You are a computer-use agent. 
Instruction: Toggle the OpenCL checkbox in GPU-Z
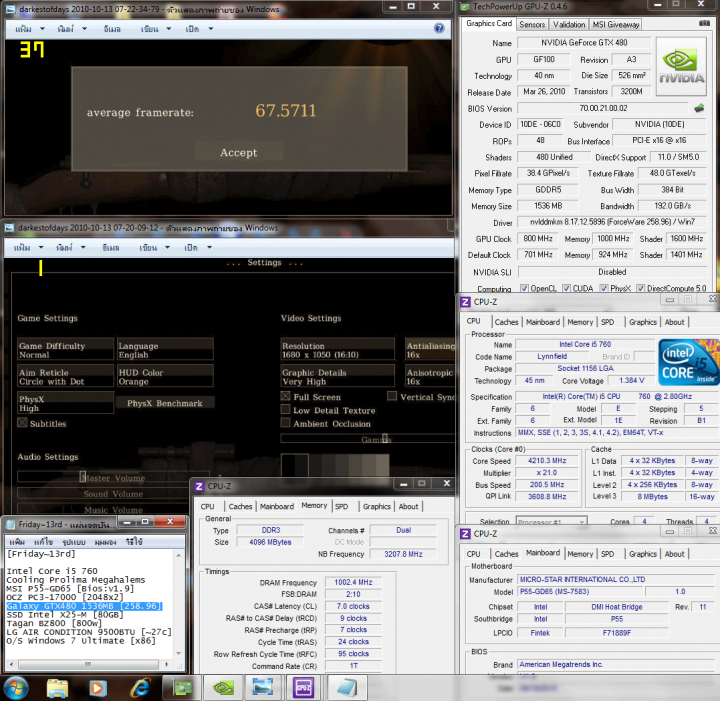click(524, 288)
